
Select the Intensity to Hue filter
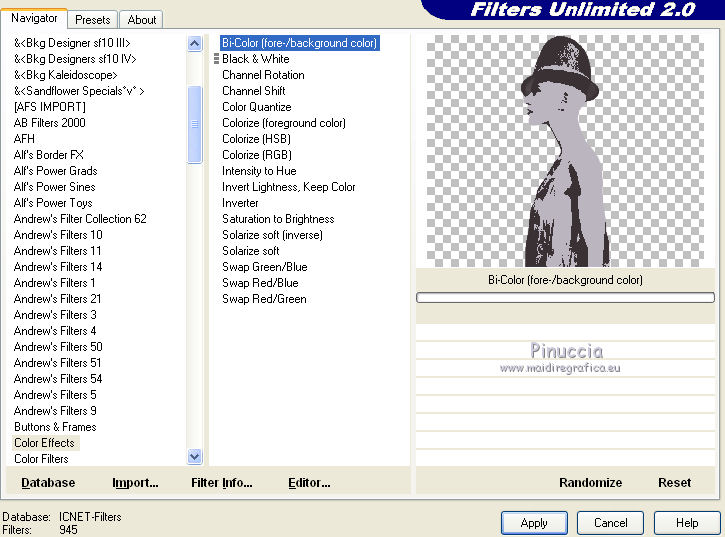tap(259, 171)
